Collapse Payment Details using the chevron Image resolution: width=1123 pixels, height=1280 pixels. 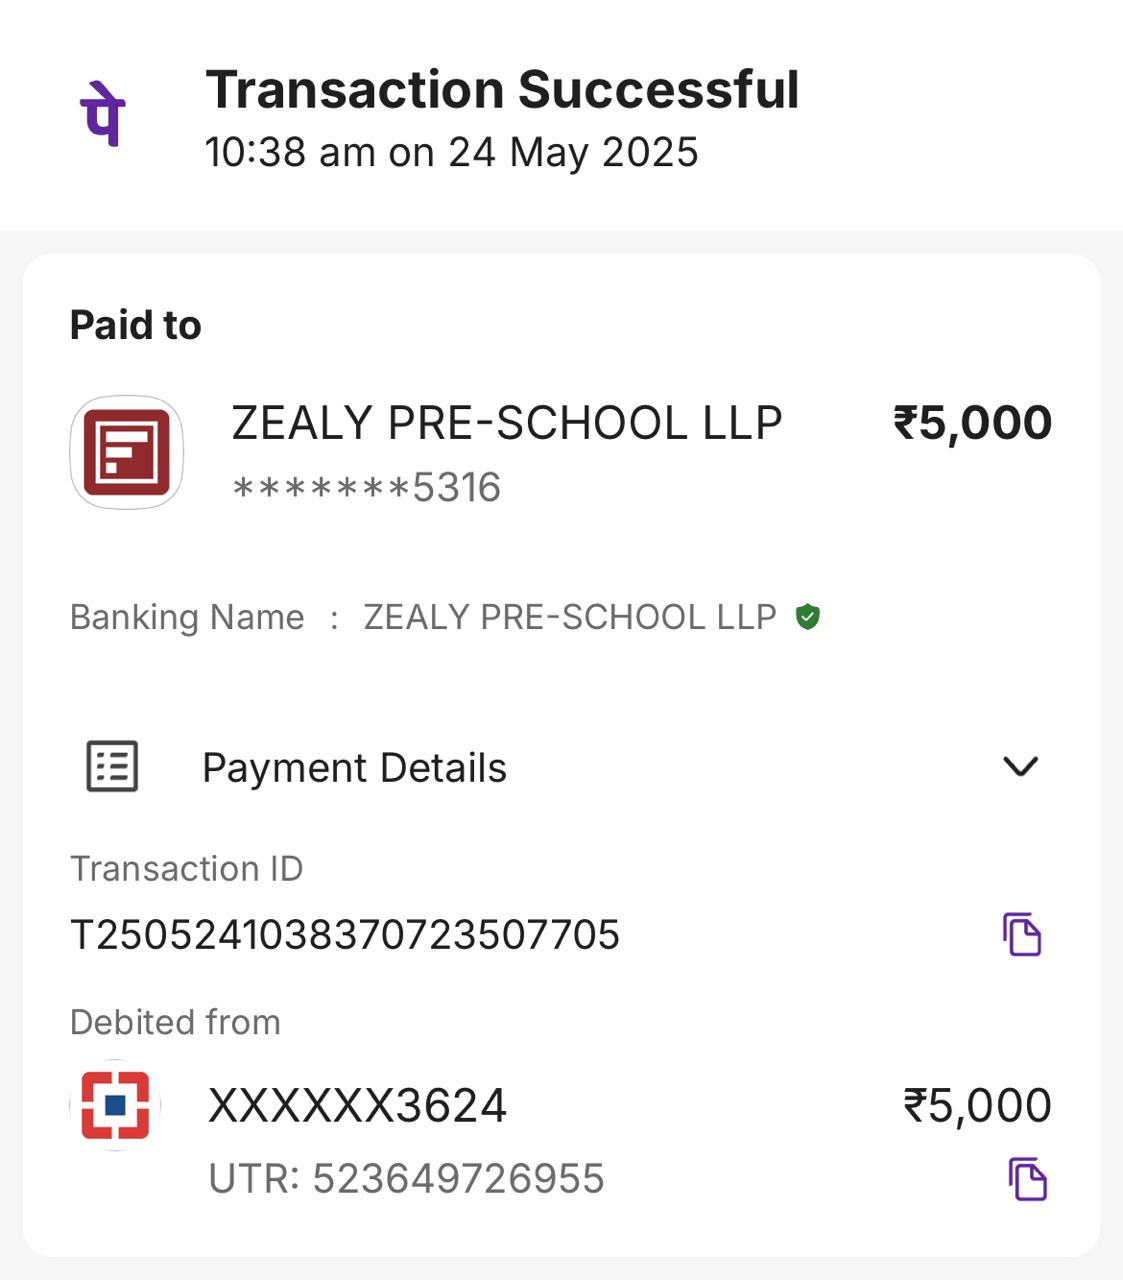pyautogui.click(x=1020, y=767)
